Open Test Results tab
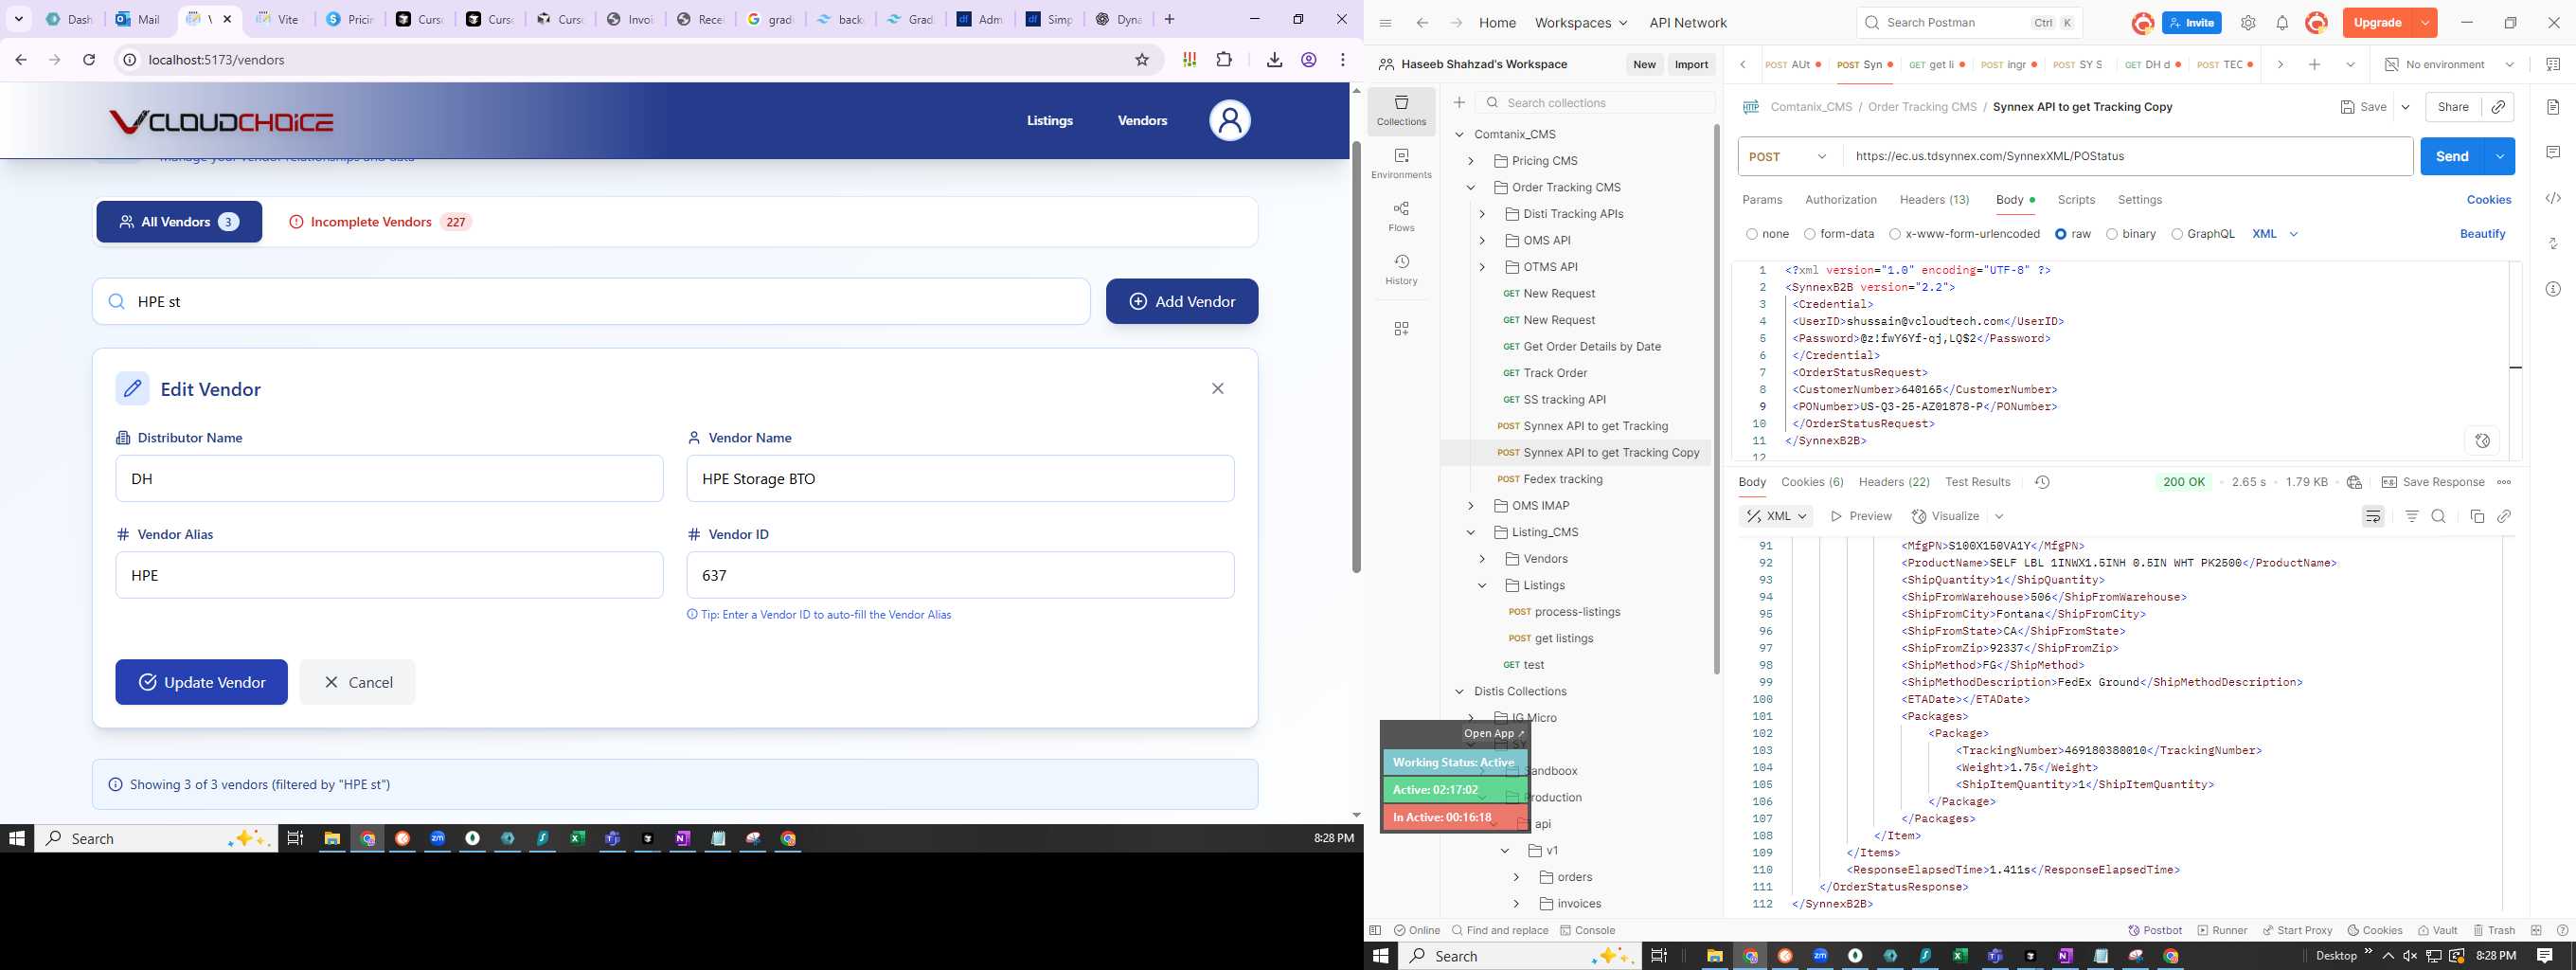The width and height of the screenshot is (2576, 970). (1977, 482)
